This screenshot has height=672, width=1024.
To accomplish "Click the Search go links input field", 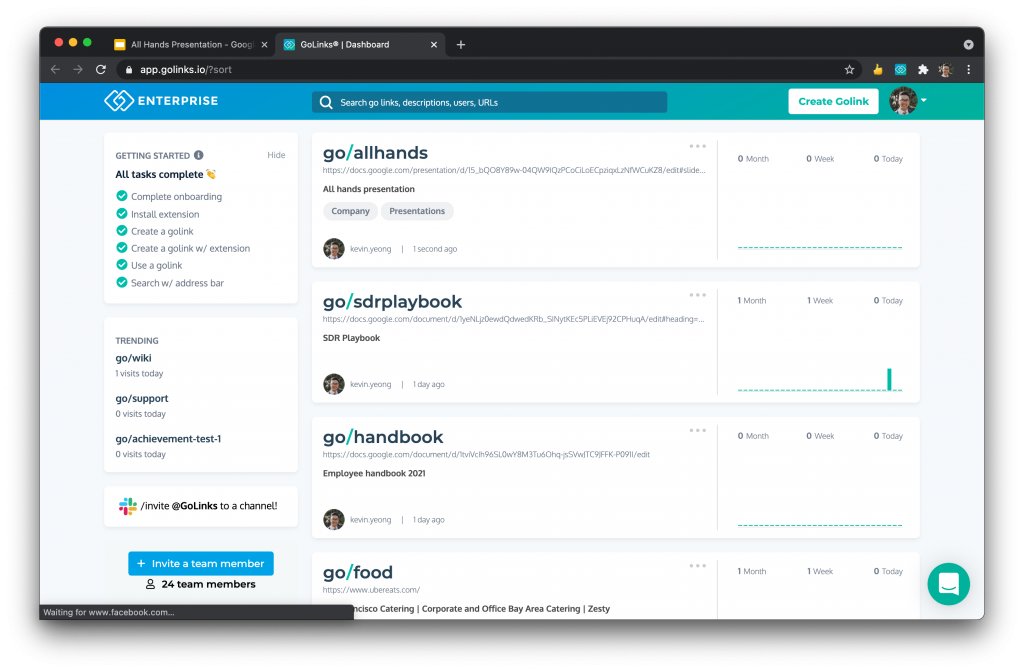I will (x=490, y=102).
